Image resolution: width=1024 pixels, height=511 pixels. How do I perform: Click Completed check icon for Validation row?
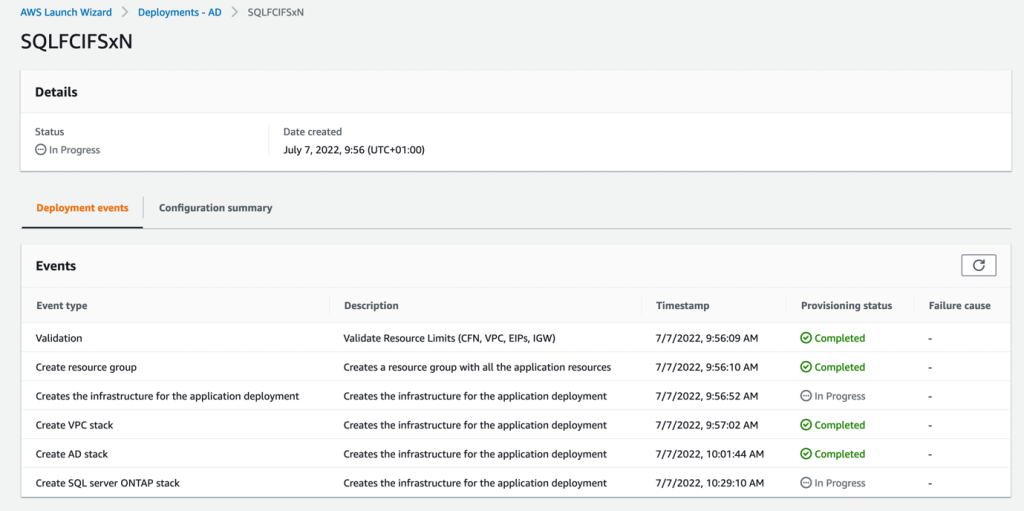(806, 338)
